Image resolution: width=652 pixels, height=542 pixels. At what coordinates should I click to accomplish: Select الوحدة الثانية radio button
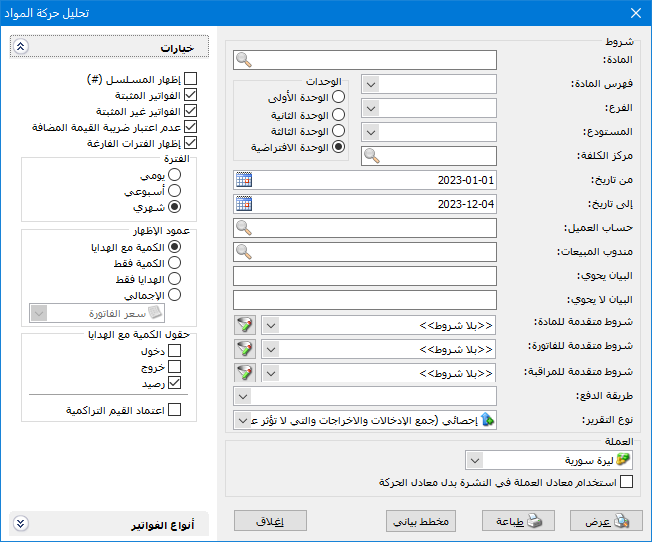(338, 114)
